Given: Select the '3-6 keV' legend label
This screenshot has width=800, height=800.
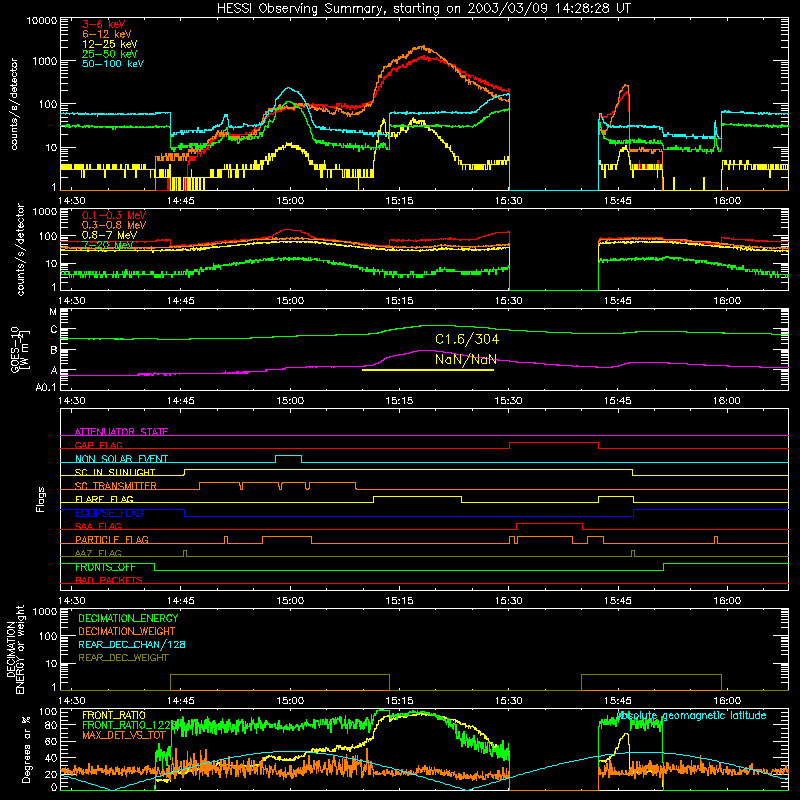Looking at the screenshot, I should pos(104,24).
